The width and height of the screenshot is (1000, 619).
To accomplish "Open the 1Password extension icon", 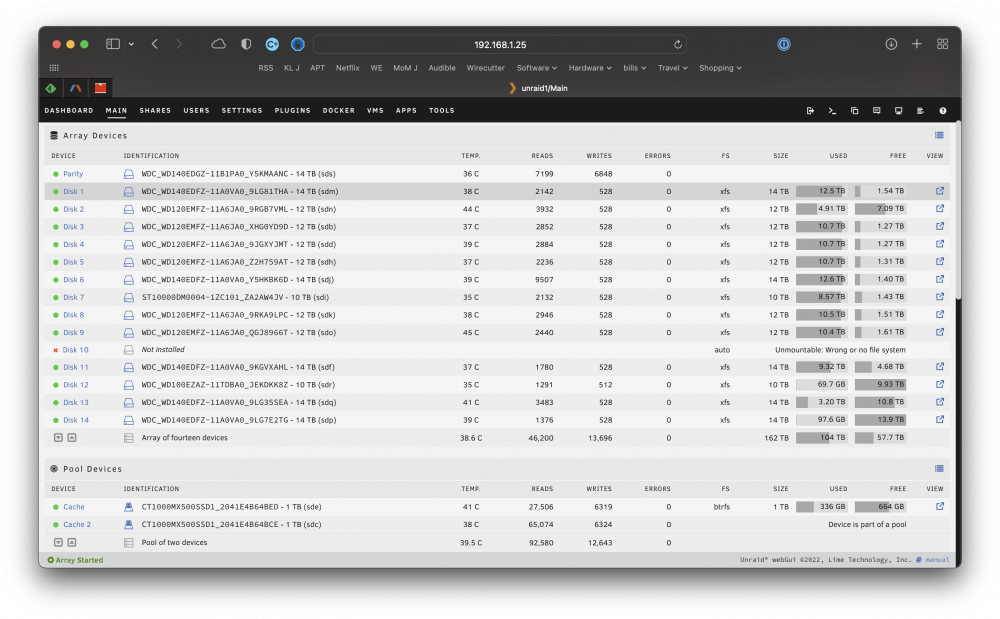I will (x=784, y=44).
